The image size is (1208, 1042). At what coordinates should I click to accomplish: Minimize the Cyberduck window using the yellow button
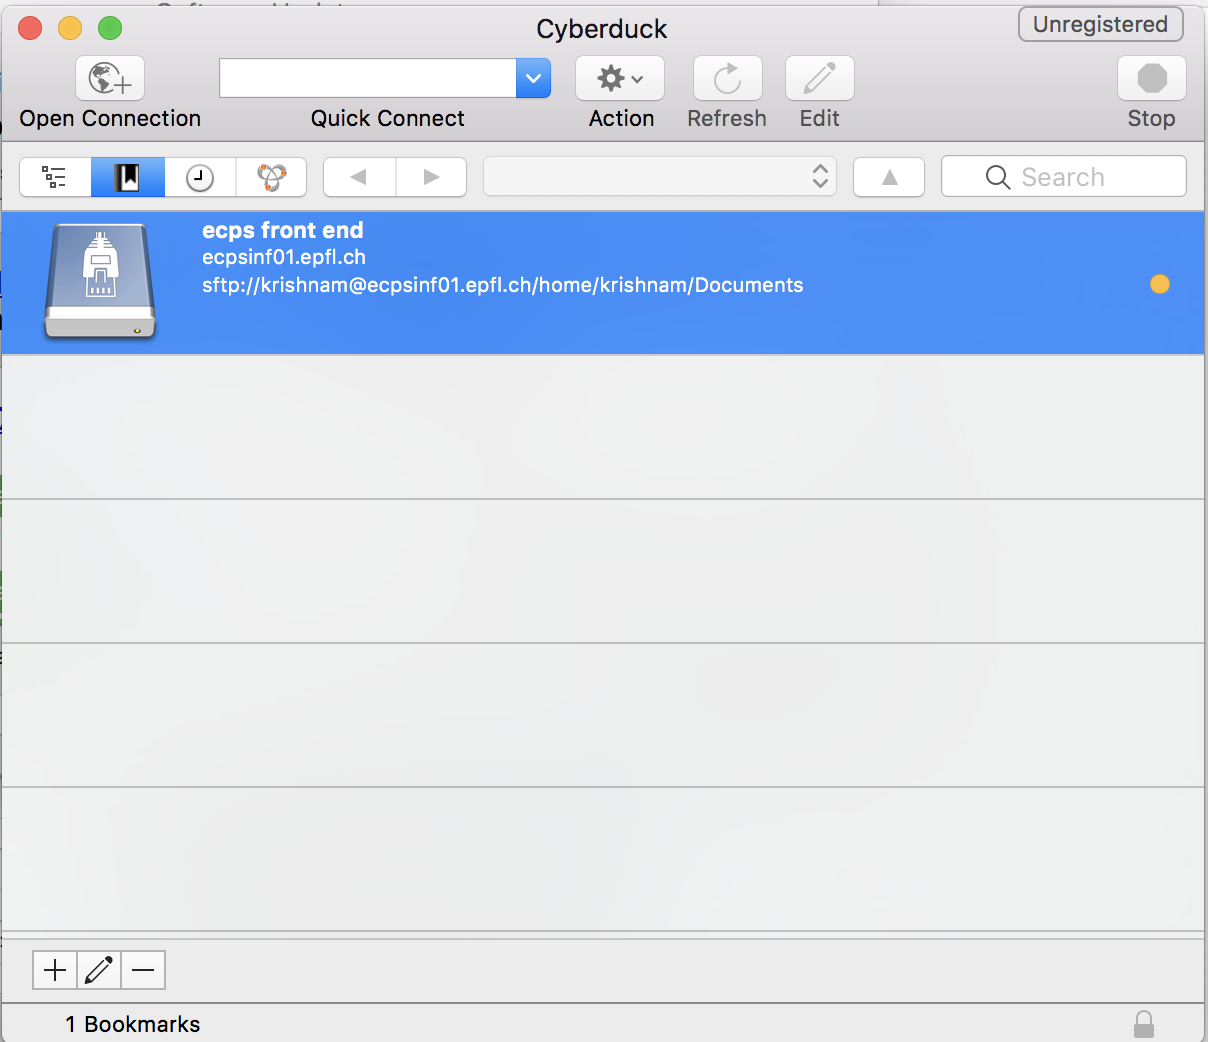point(70,28)
